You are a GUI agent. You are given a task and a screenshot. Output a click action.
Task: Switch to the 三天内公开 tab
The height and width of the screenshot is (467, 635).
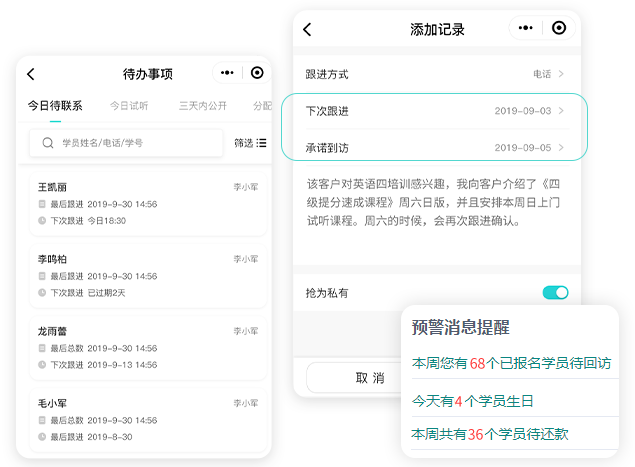(x=203, y=106)
